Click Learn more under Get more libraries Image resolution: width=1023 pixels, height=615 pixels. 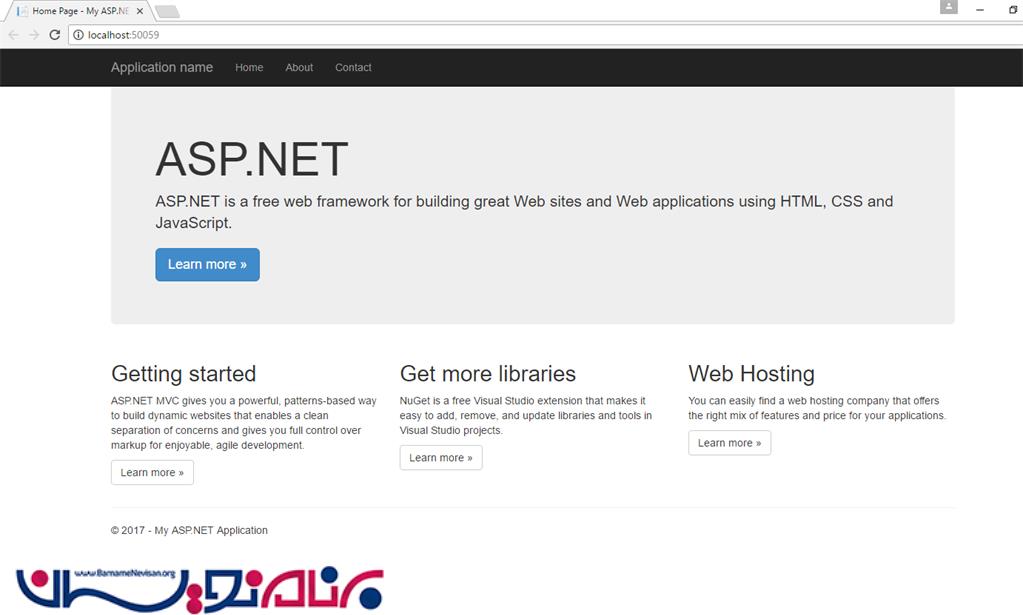click(441, 458)
